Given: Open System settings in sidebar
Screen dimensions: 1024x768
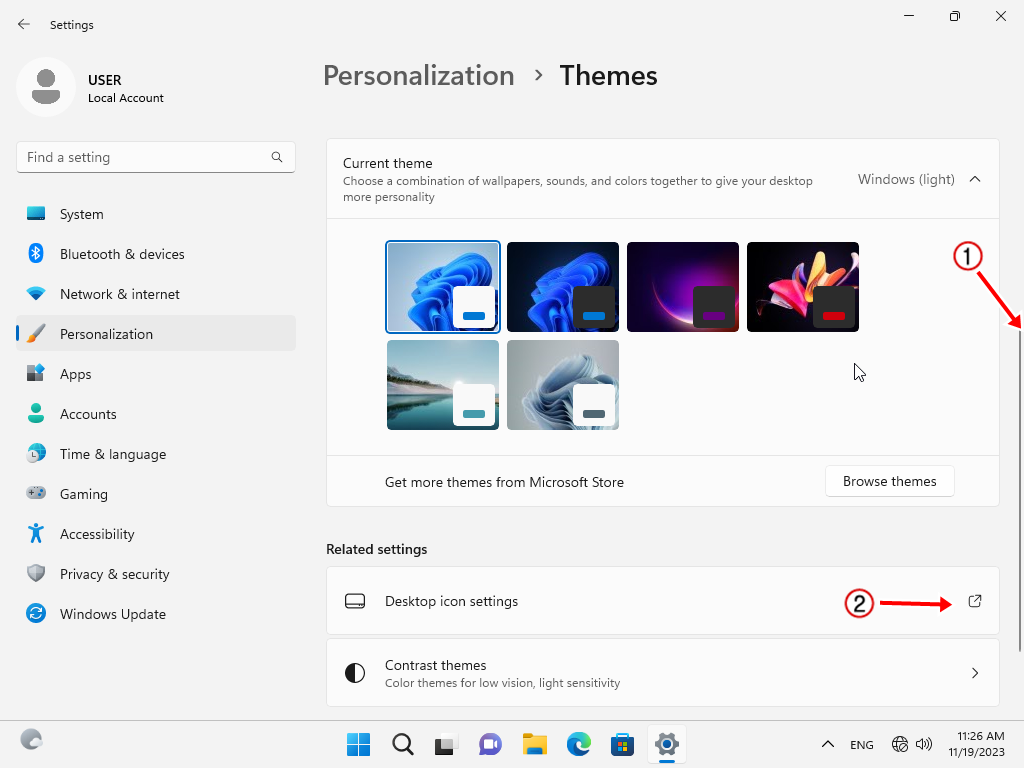Looking at the screenshot, I should pos(155,214).
